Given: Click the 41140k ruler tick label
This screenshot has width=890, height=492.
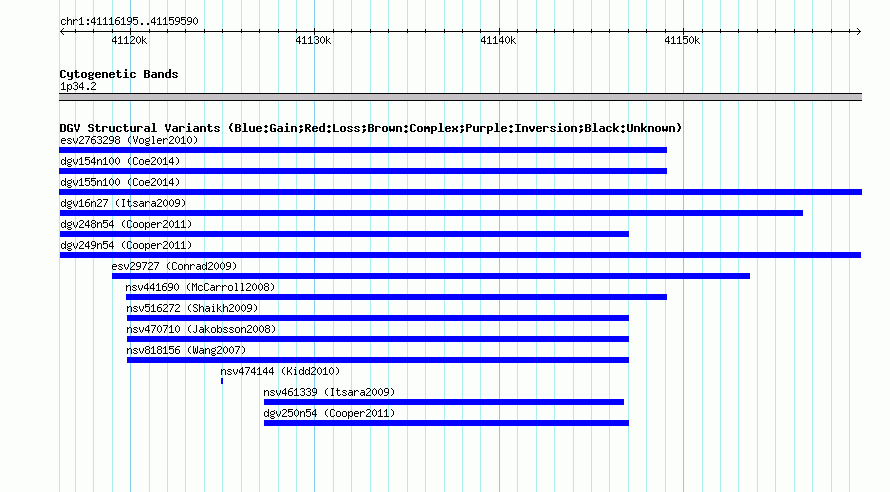Looking at the screenshot, I should pos(498,40).
